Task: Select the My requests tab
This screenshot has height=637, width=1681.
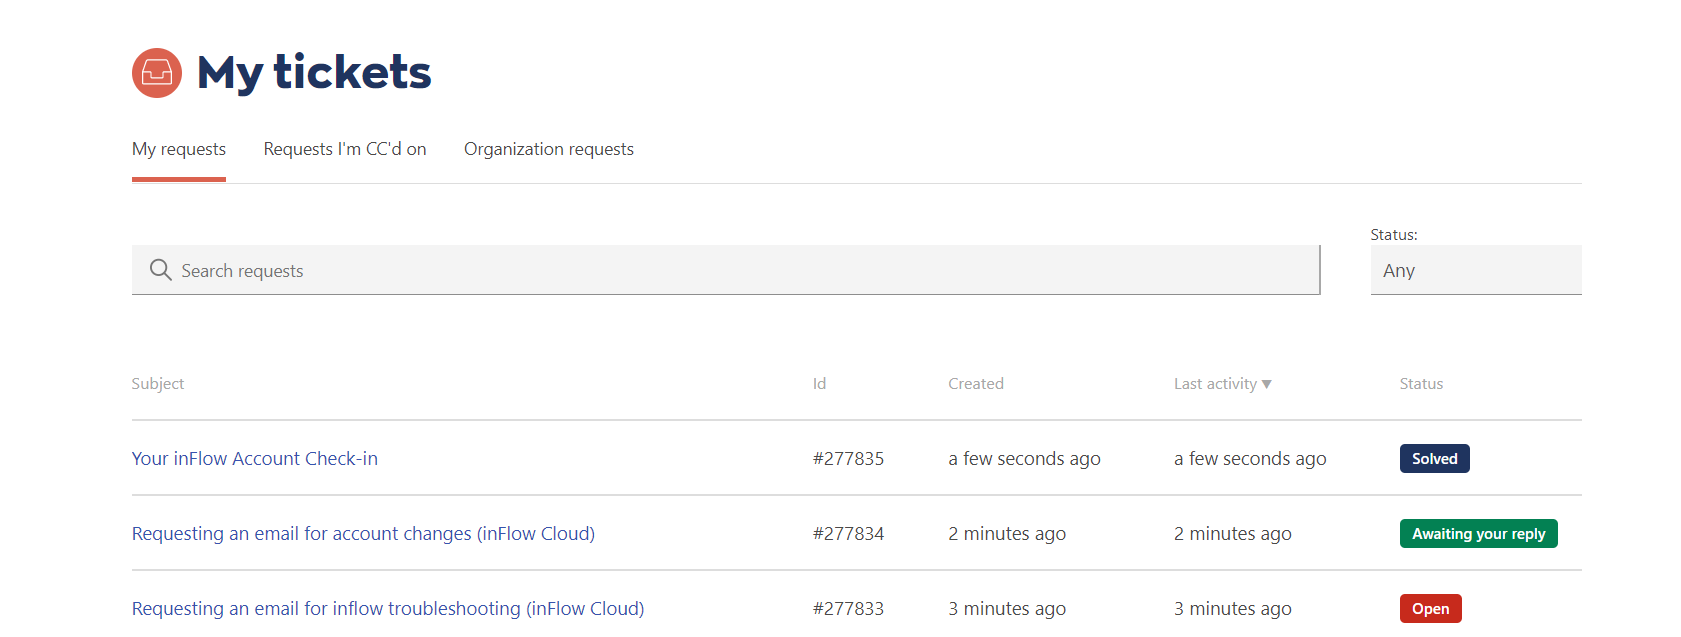Action: [x=179, y=149]
